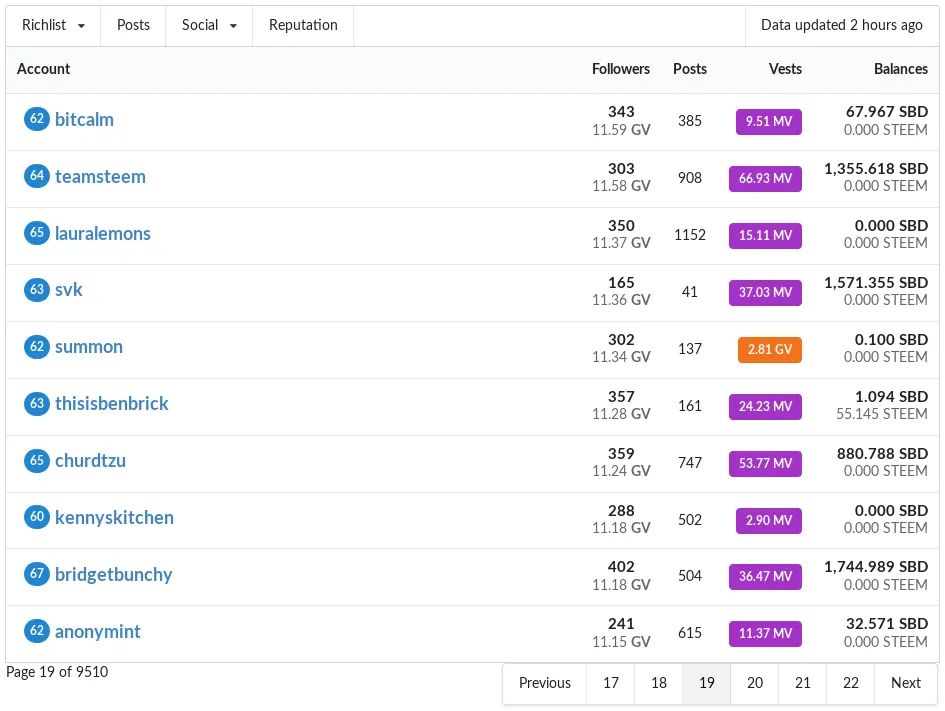Click the orange 2.81 GV vests label
This screenshot has width=945, height=711.
tap(770, 349)
